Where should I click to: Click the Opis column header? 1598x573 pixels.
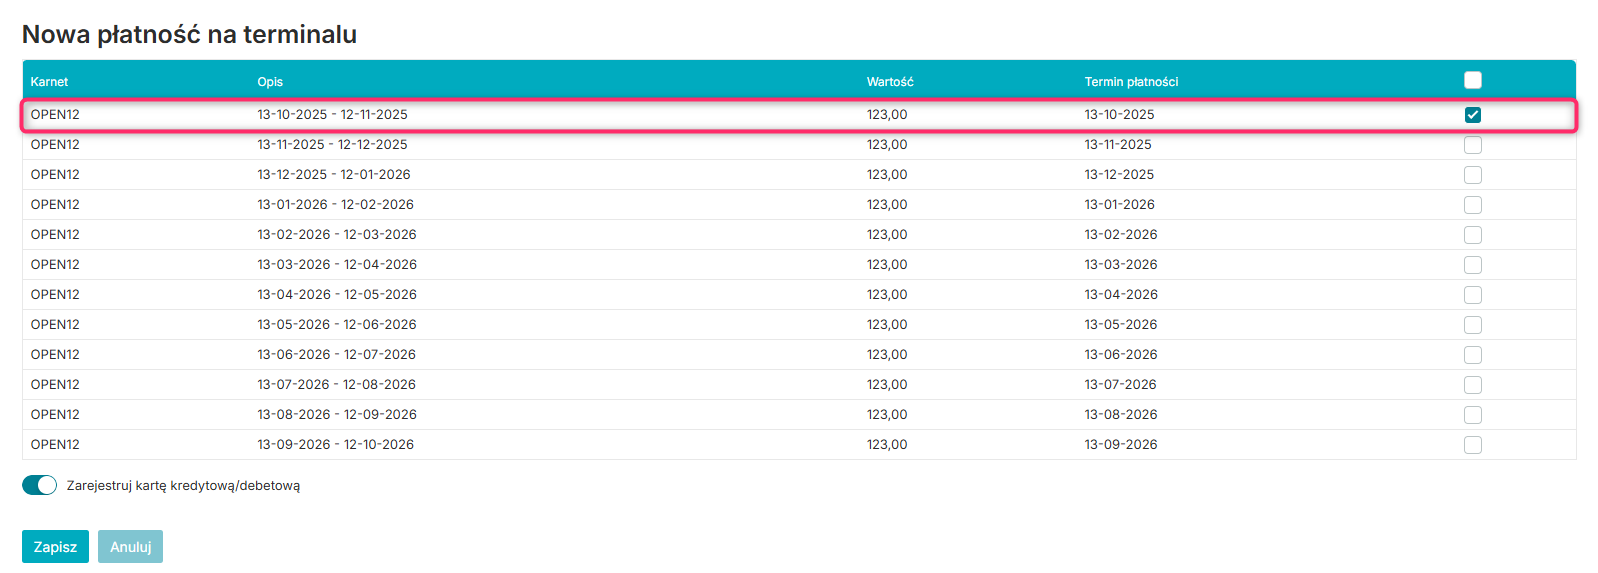coord(270,82)
